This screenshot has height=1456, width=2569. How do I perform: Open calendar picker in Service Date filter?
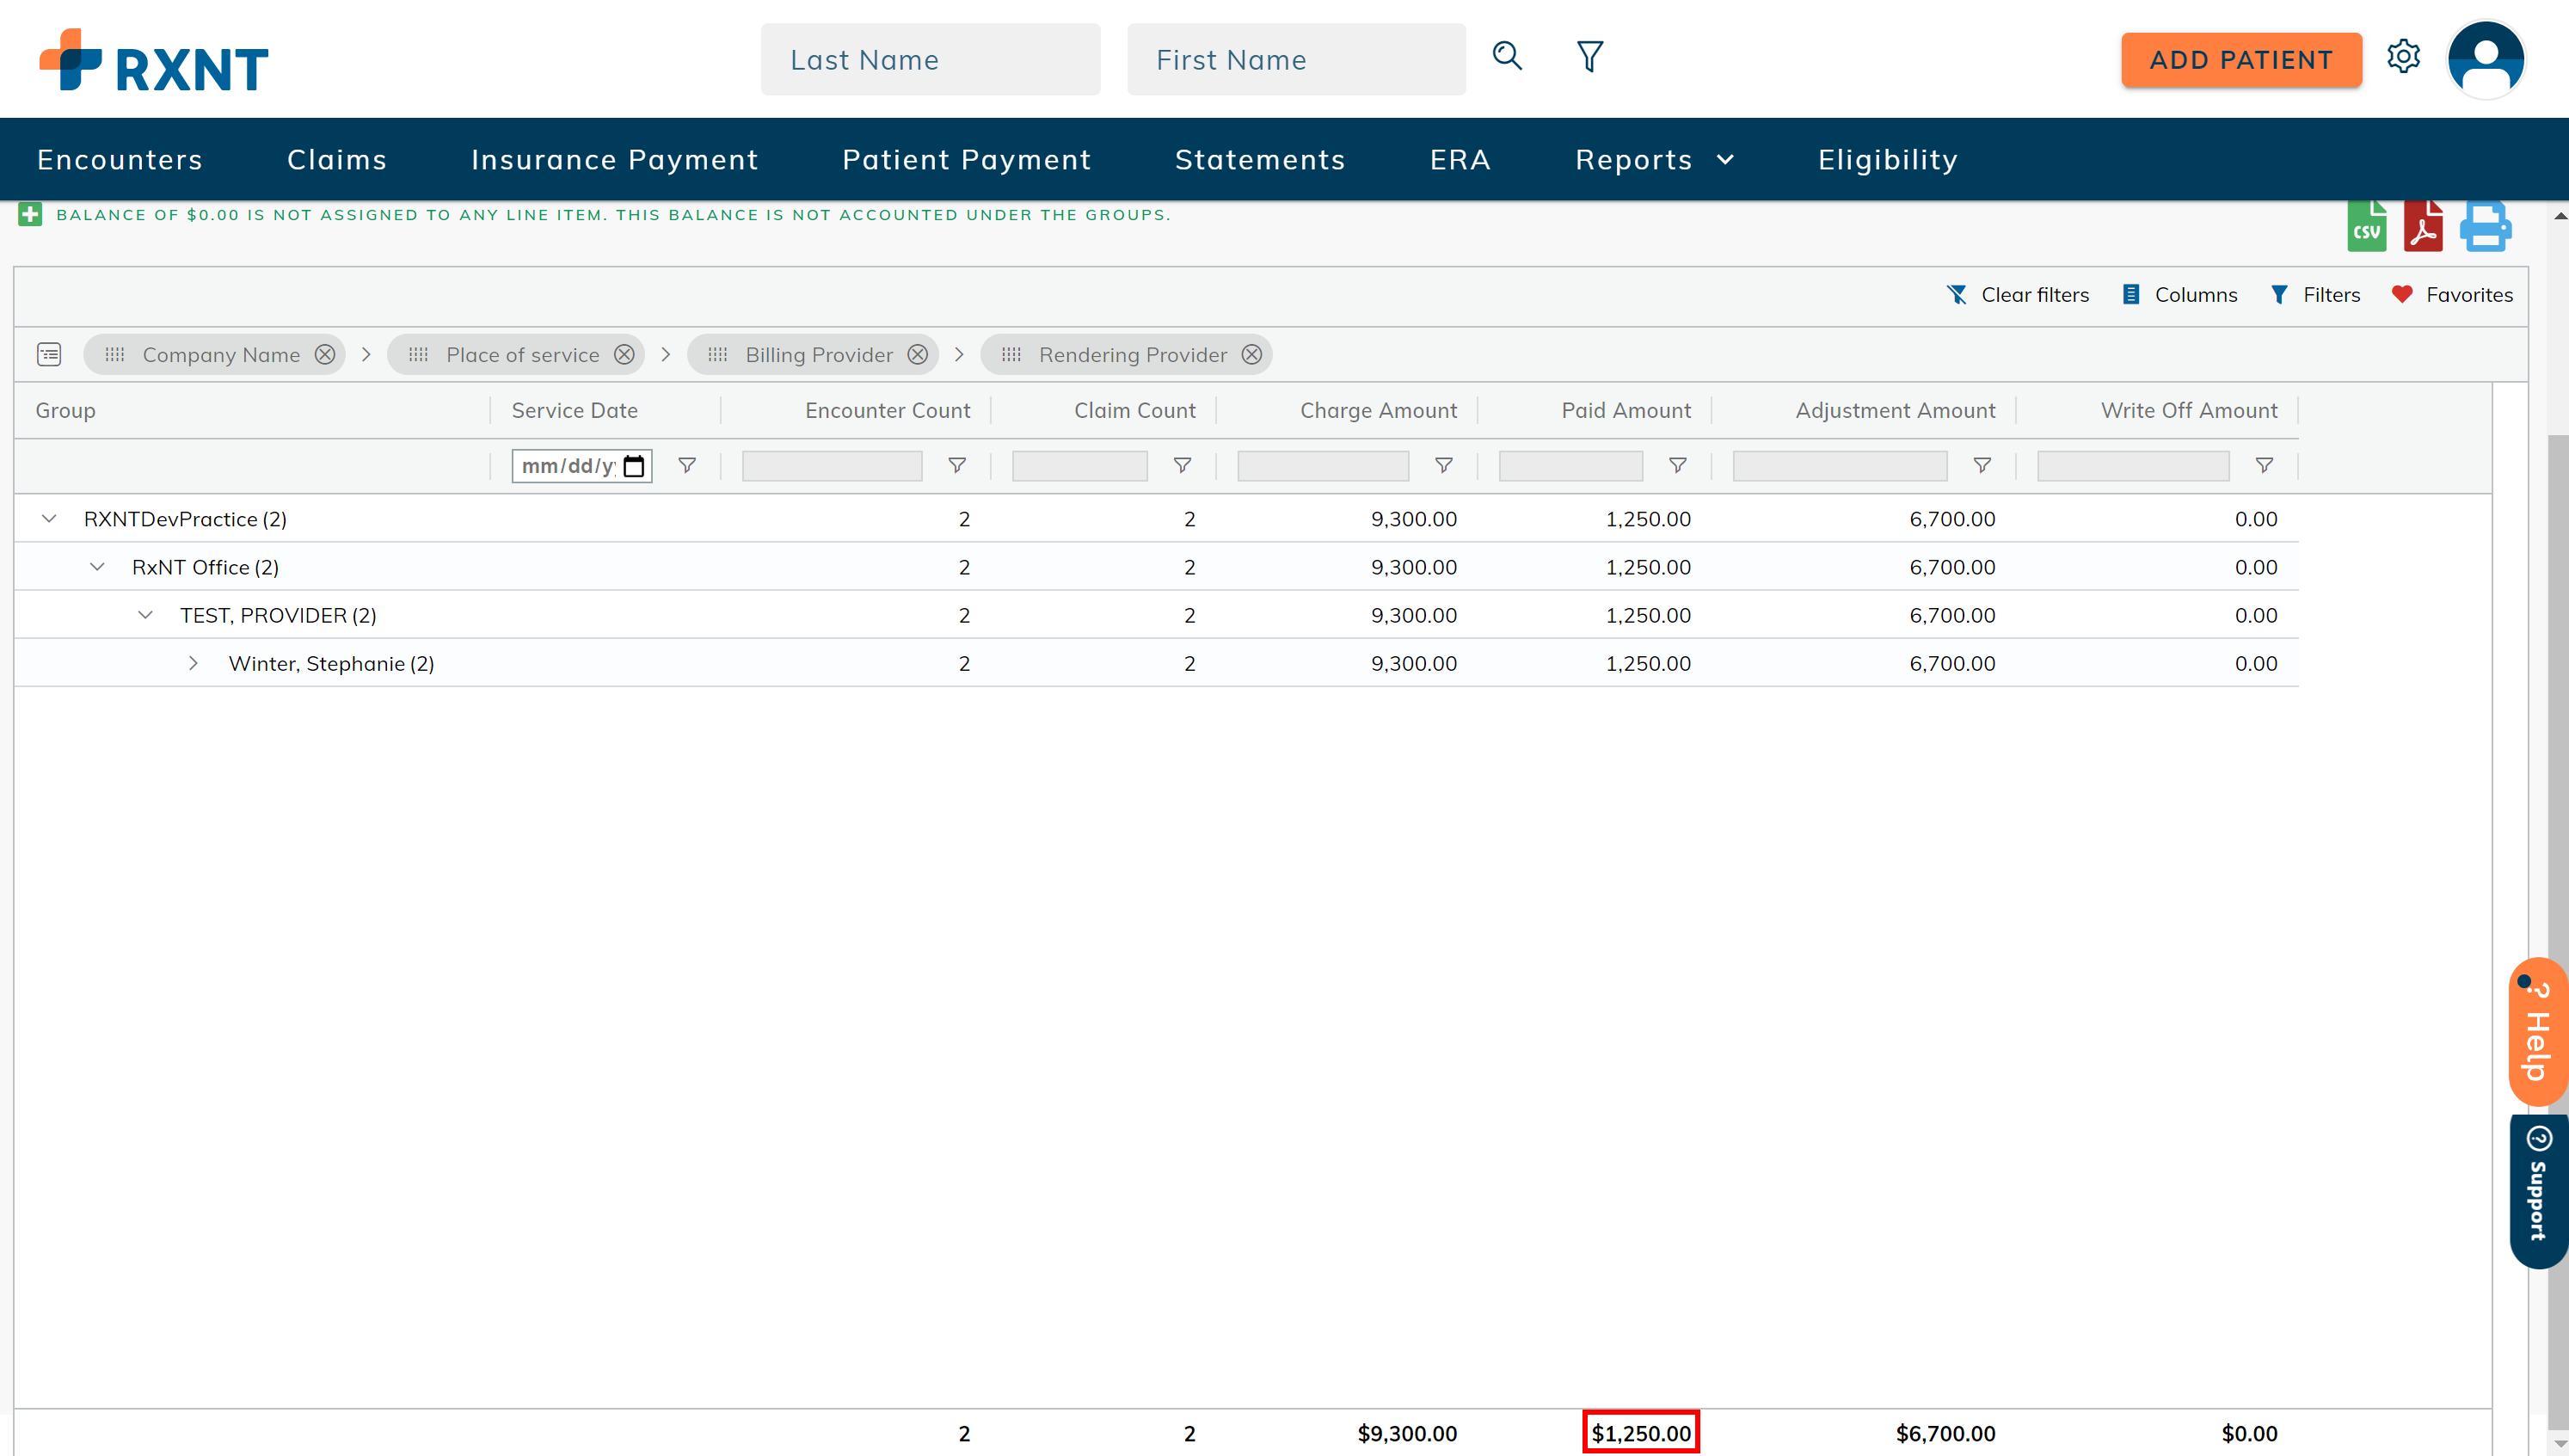coord(634,466)
